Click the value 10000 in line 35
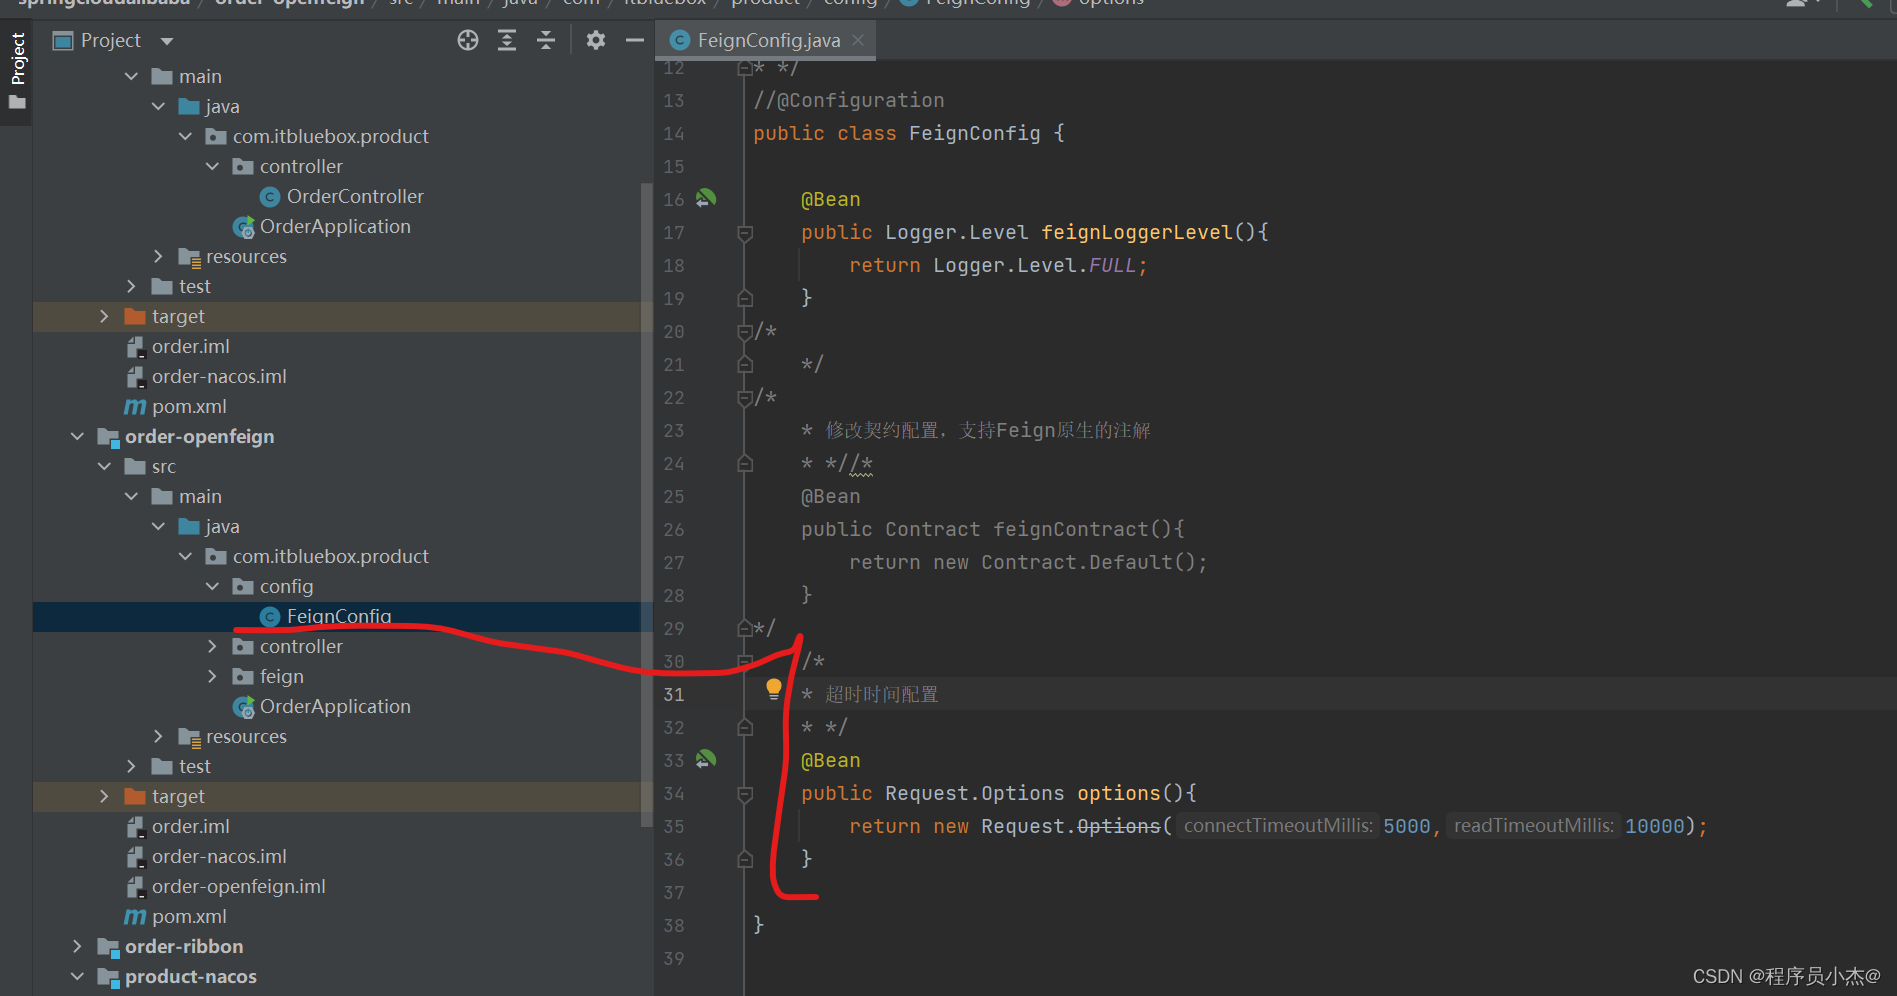 click(1655, 827)
